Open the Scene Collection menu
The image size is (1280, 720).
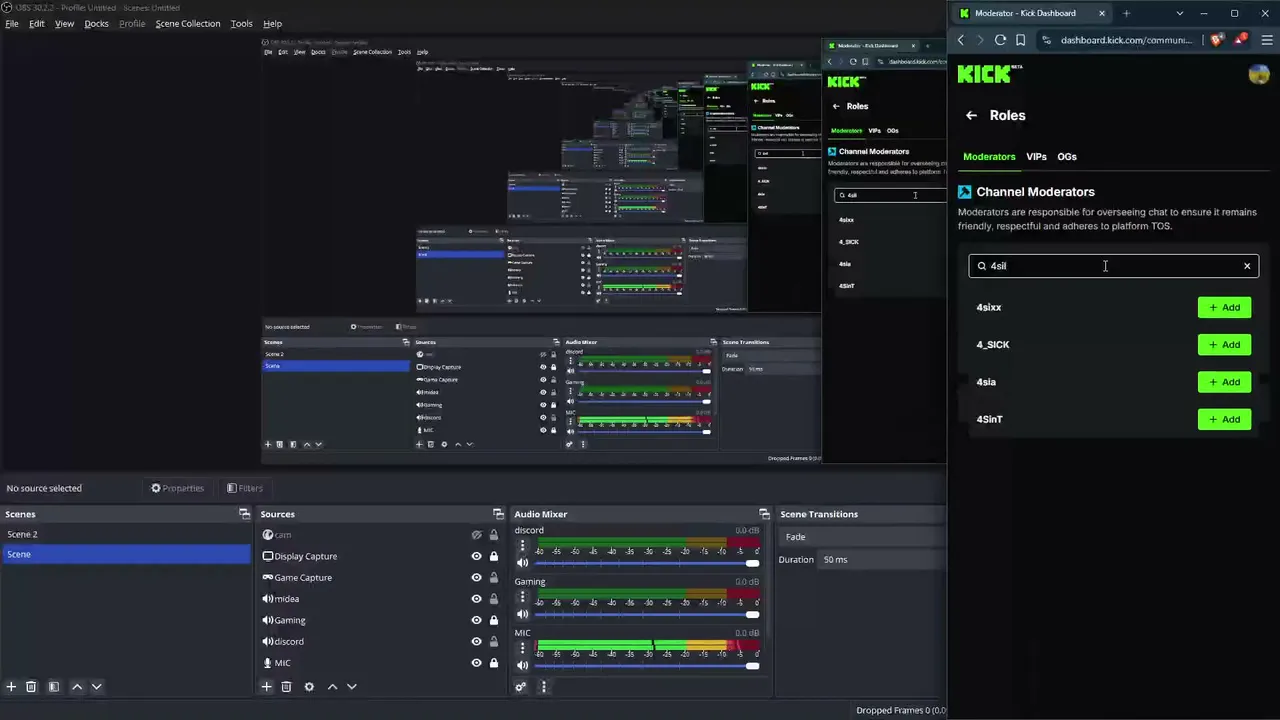coord(187,23)
